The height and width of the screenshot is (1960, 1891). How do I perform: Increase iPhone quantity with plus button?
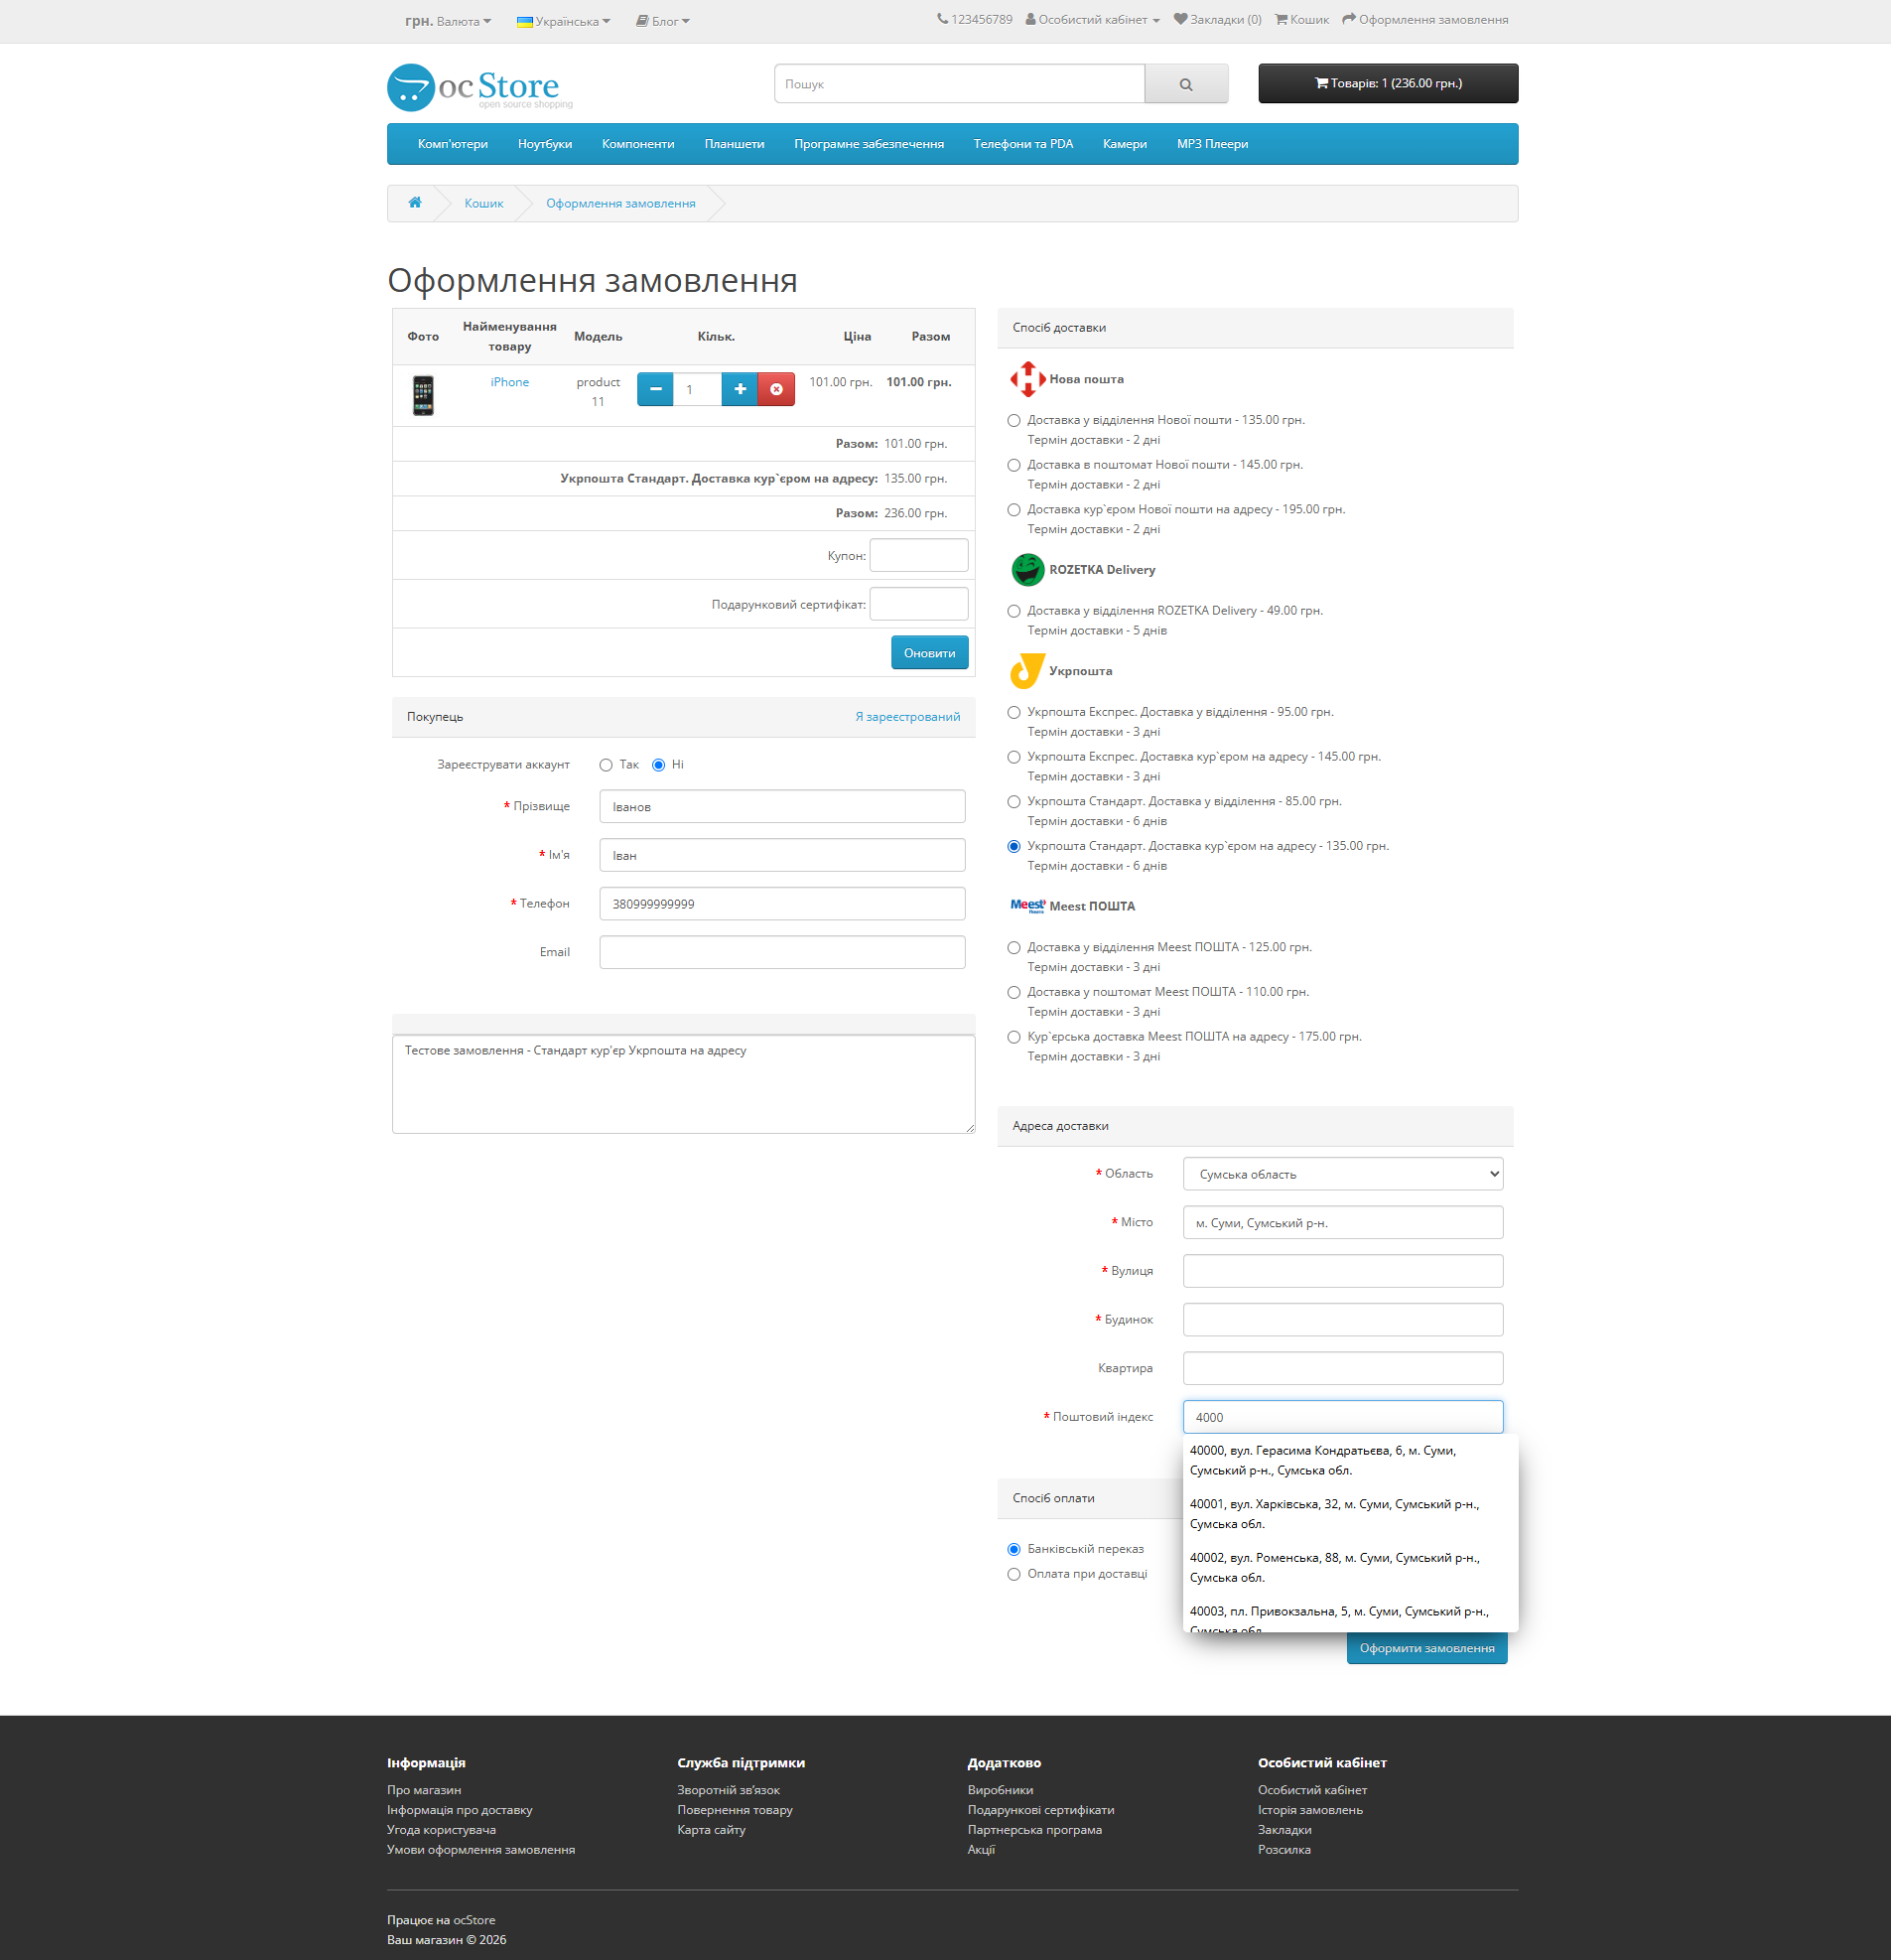click(739, 389)
